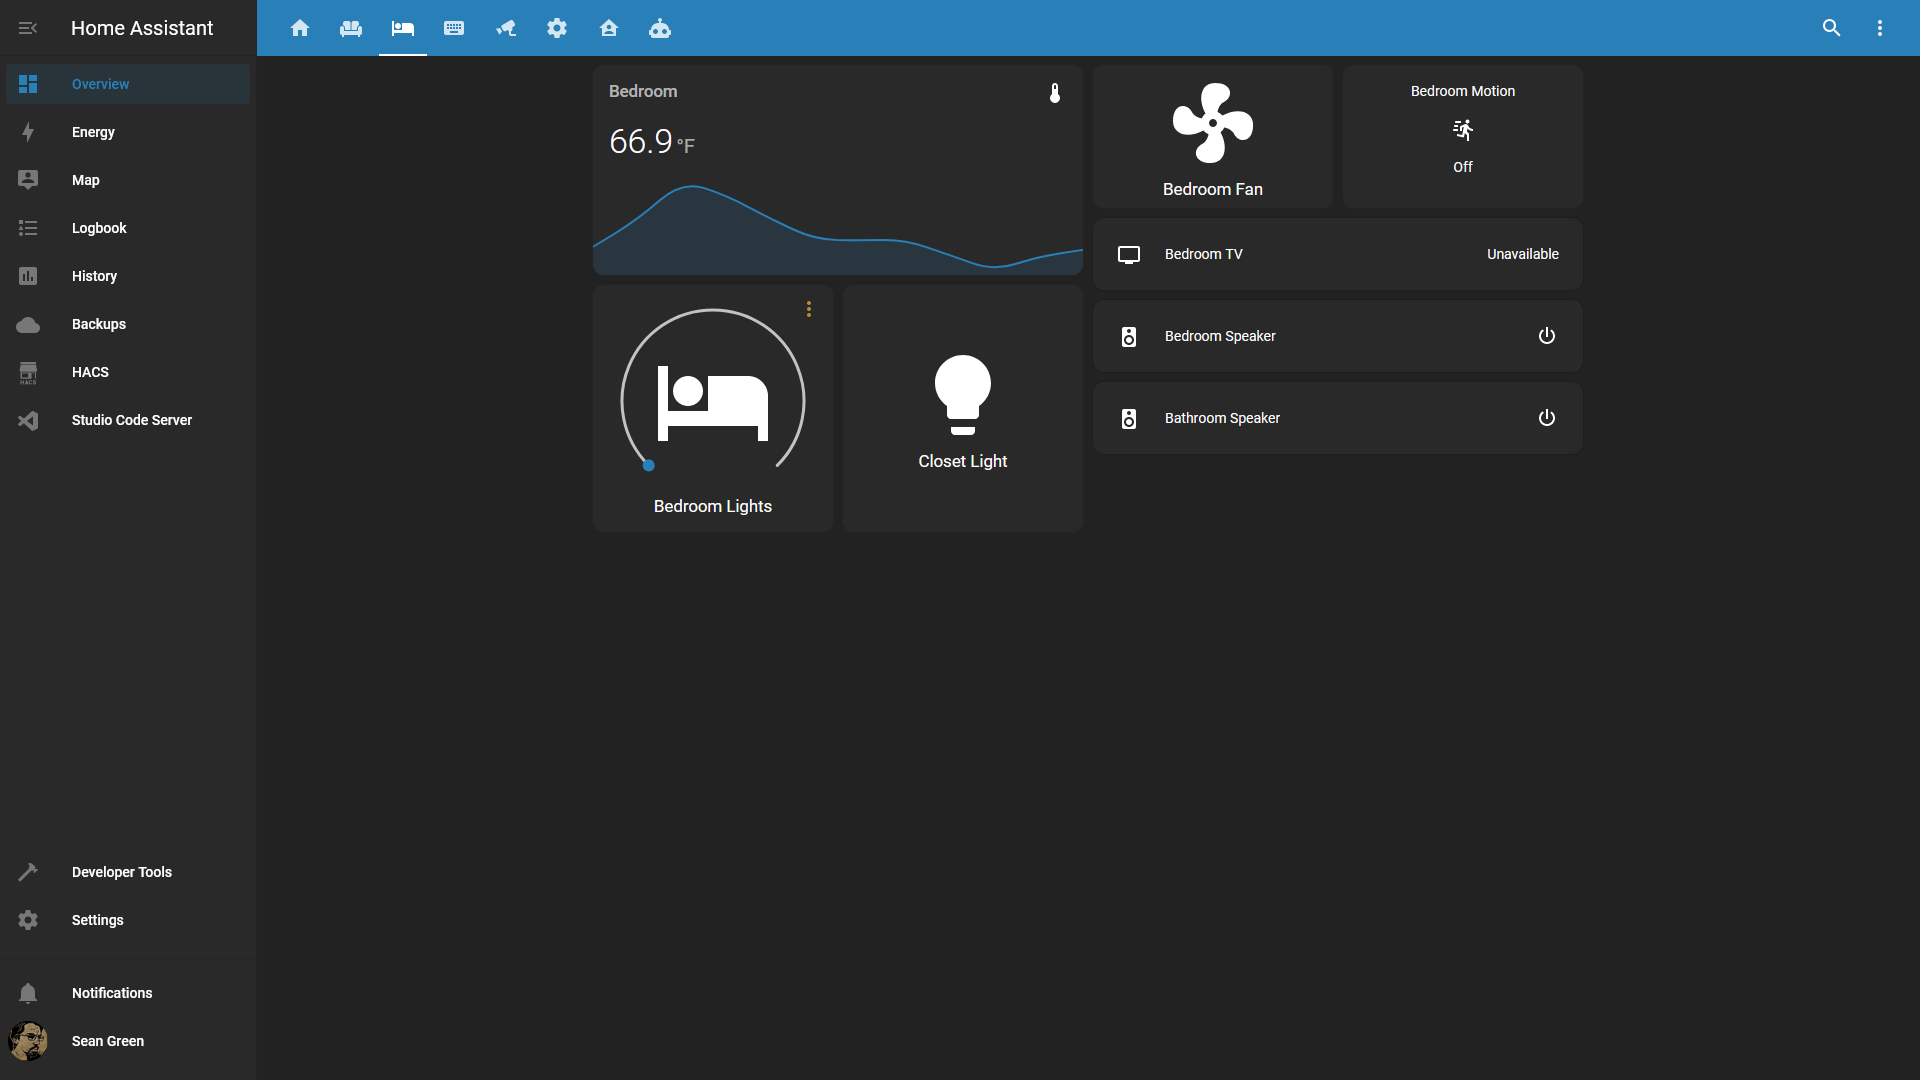Viewport: 1920px width, 1080px height.
Task: Click the Bedroom Lights label
Action: pos(713,506)
